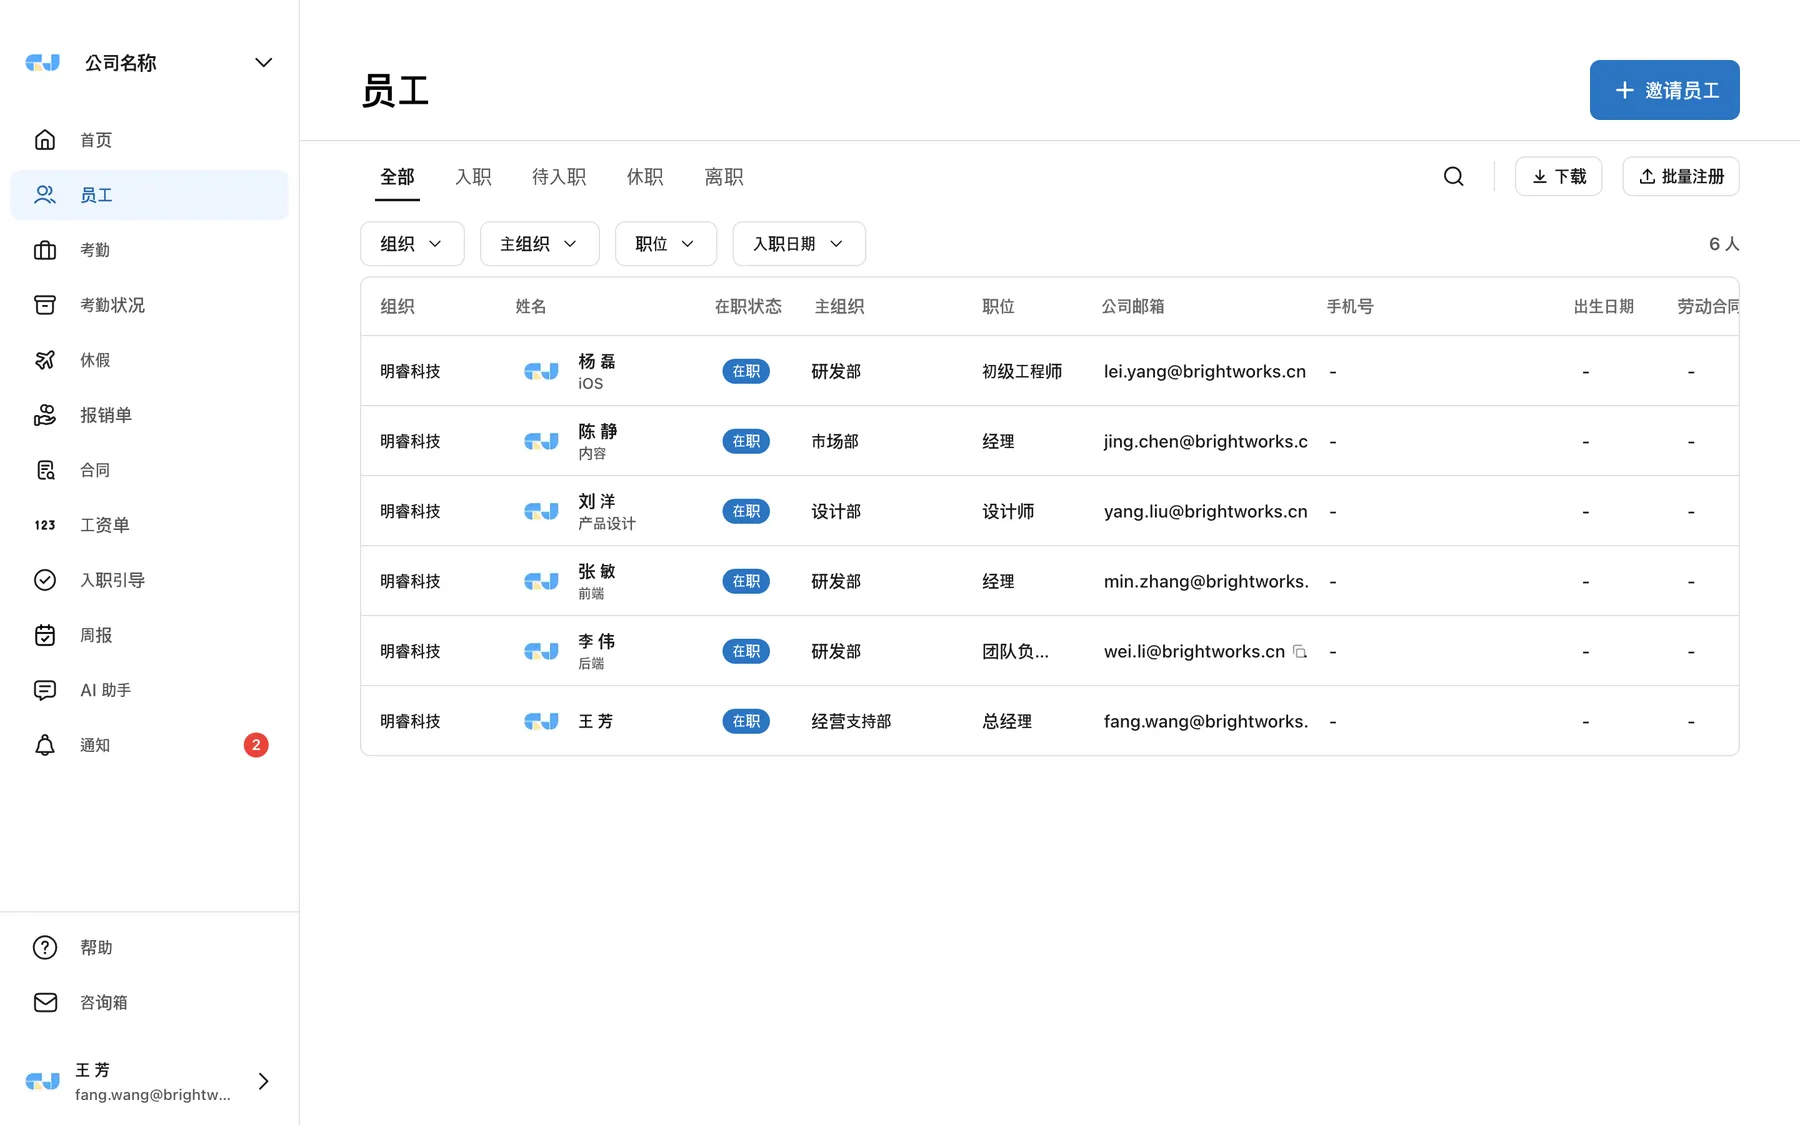Click the 邀请员工 button
This screenshot has width=1800, height=1125.
(1664, 90)
